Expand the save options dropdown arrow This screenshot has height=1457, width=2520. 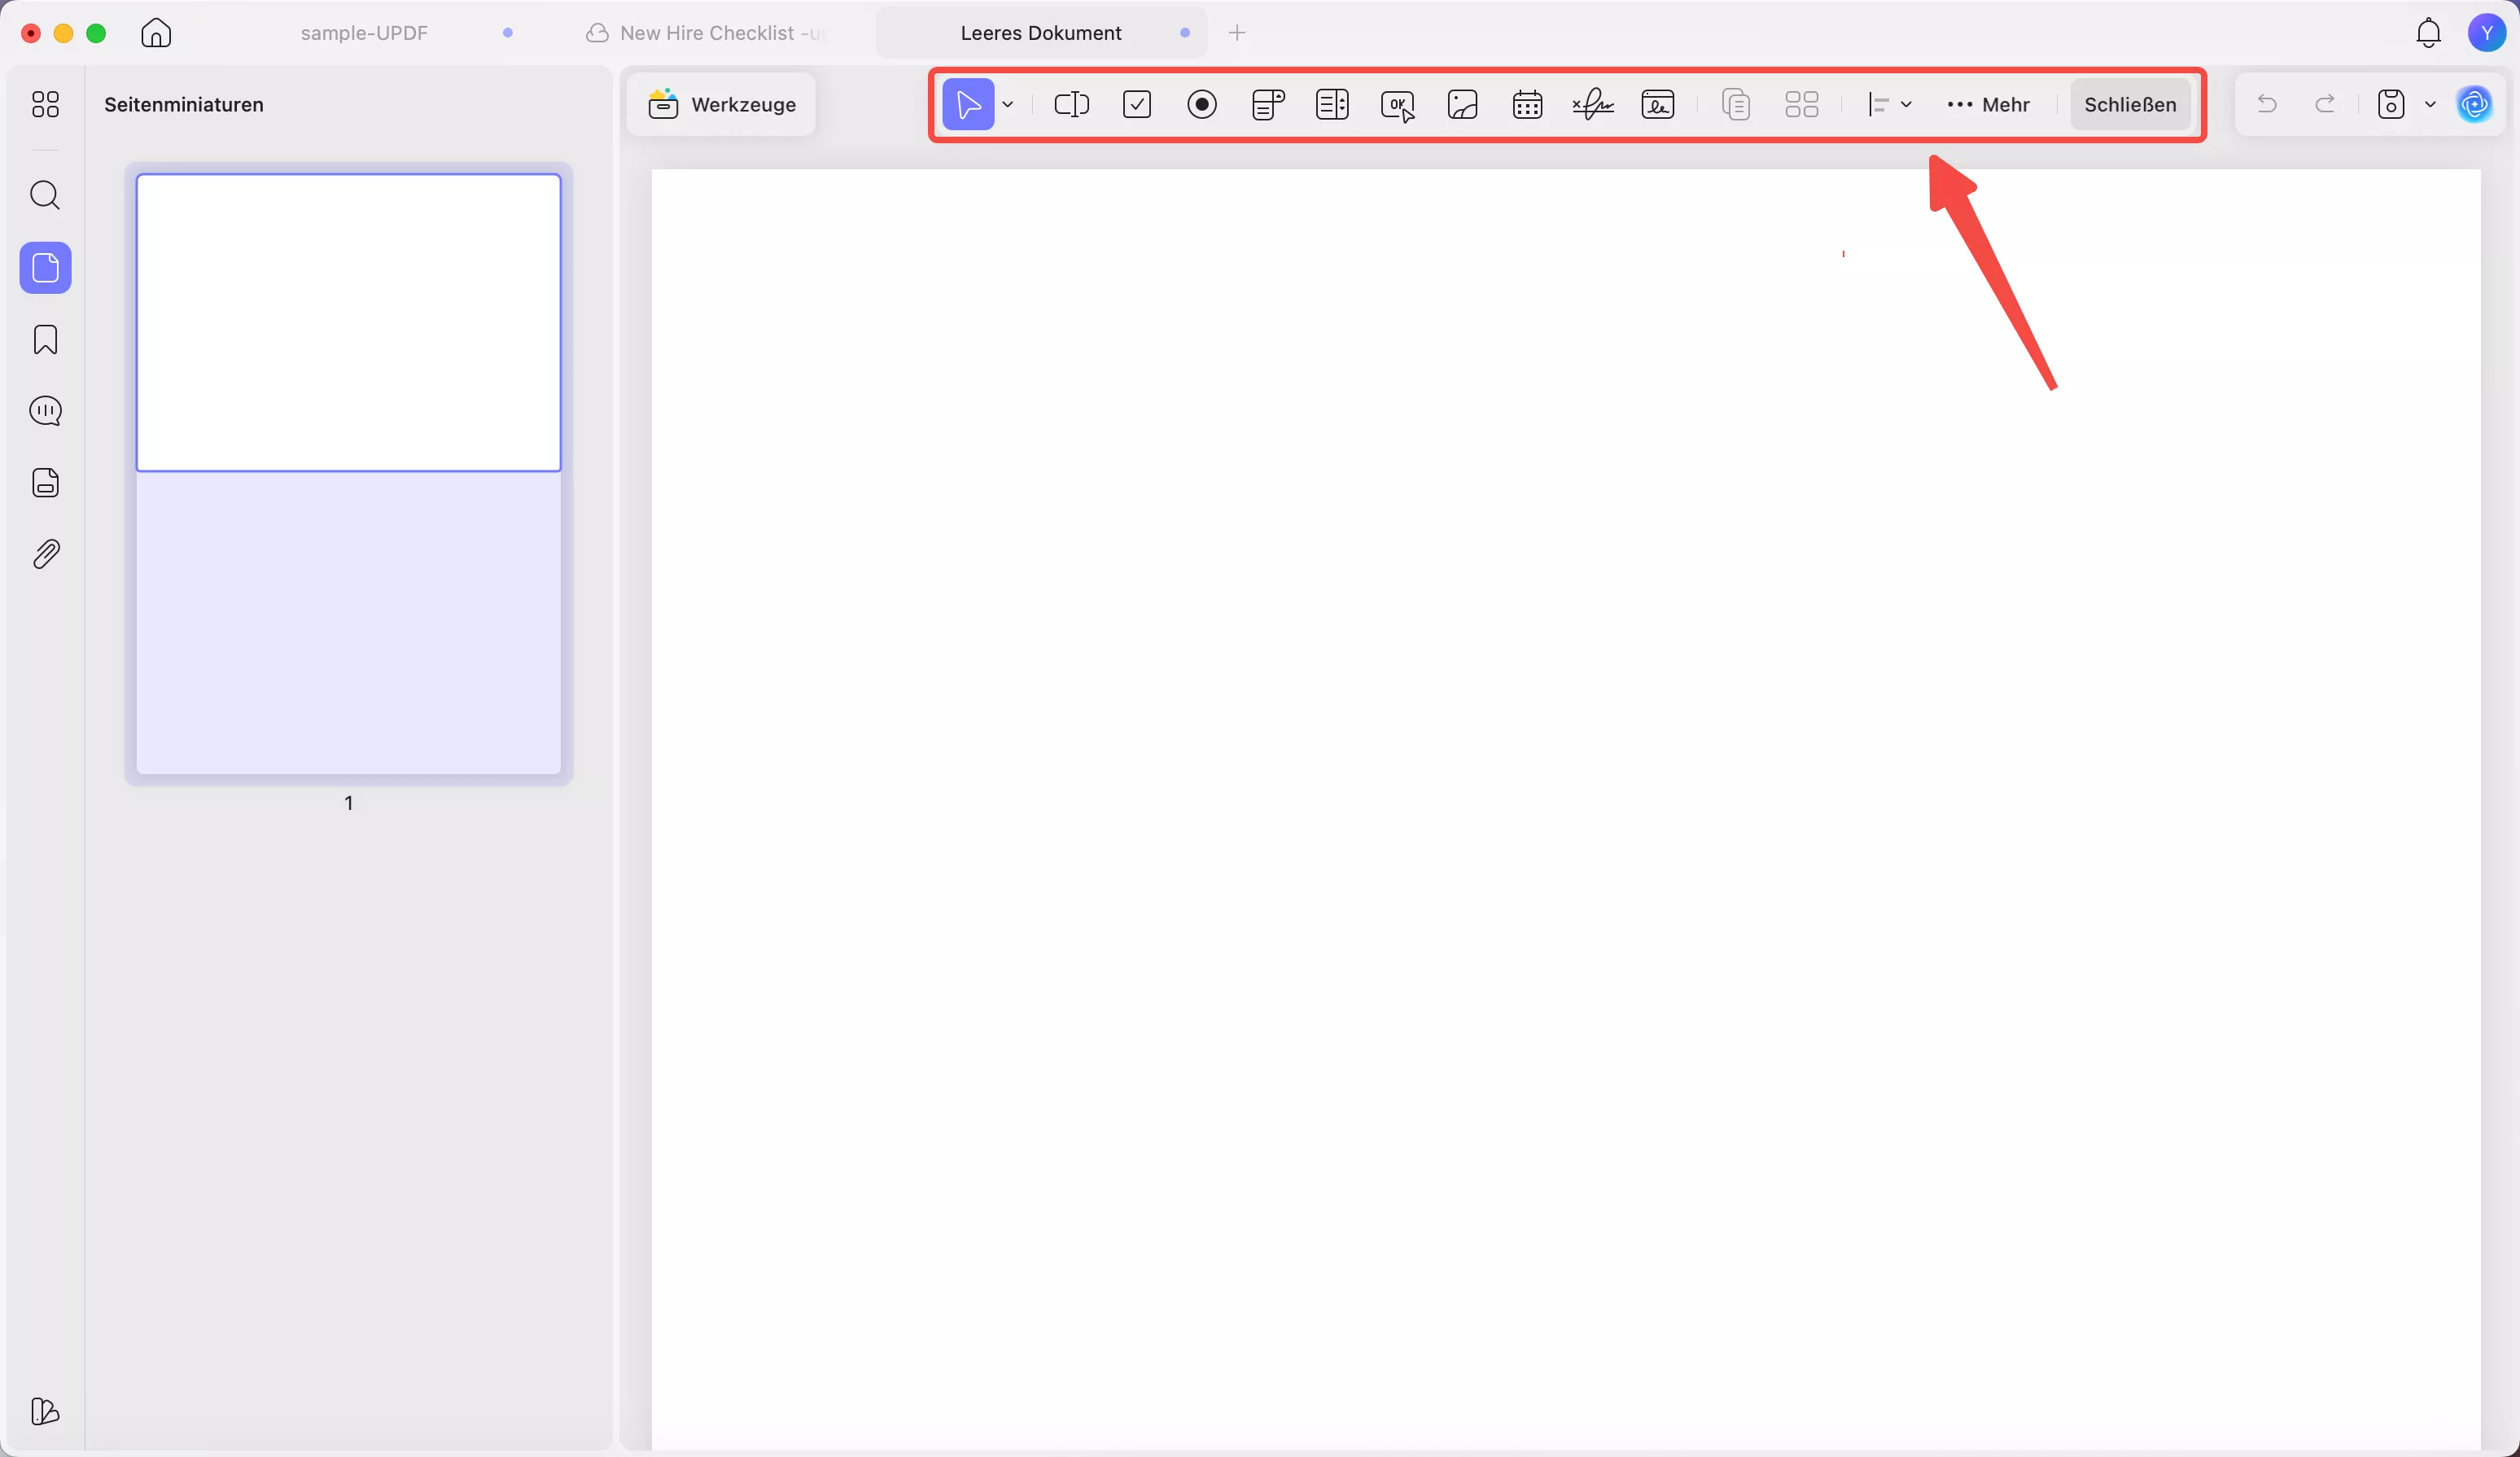2430,104
